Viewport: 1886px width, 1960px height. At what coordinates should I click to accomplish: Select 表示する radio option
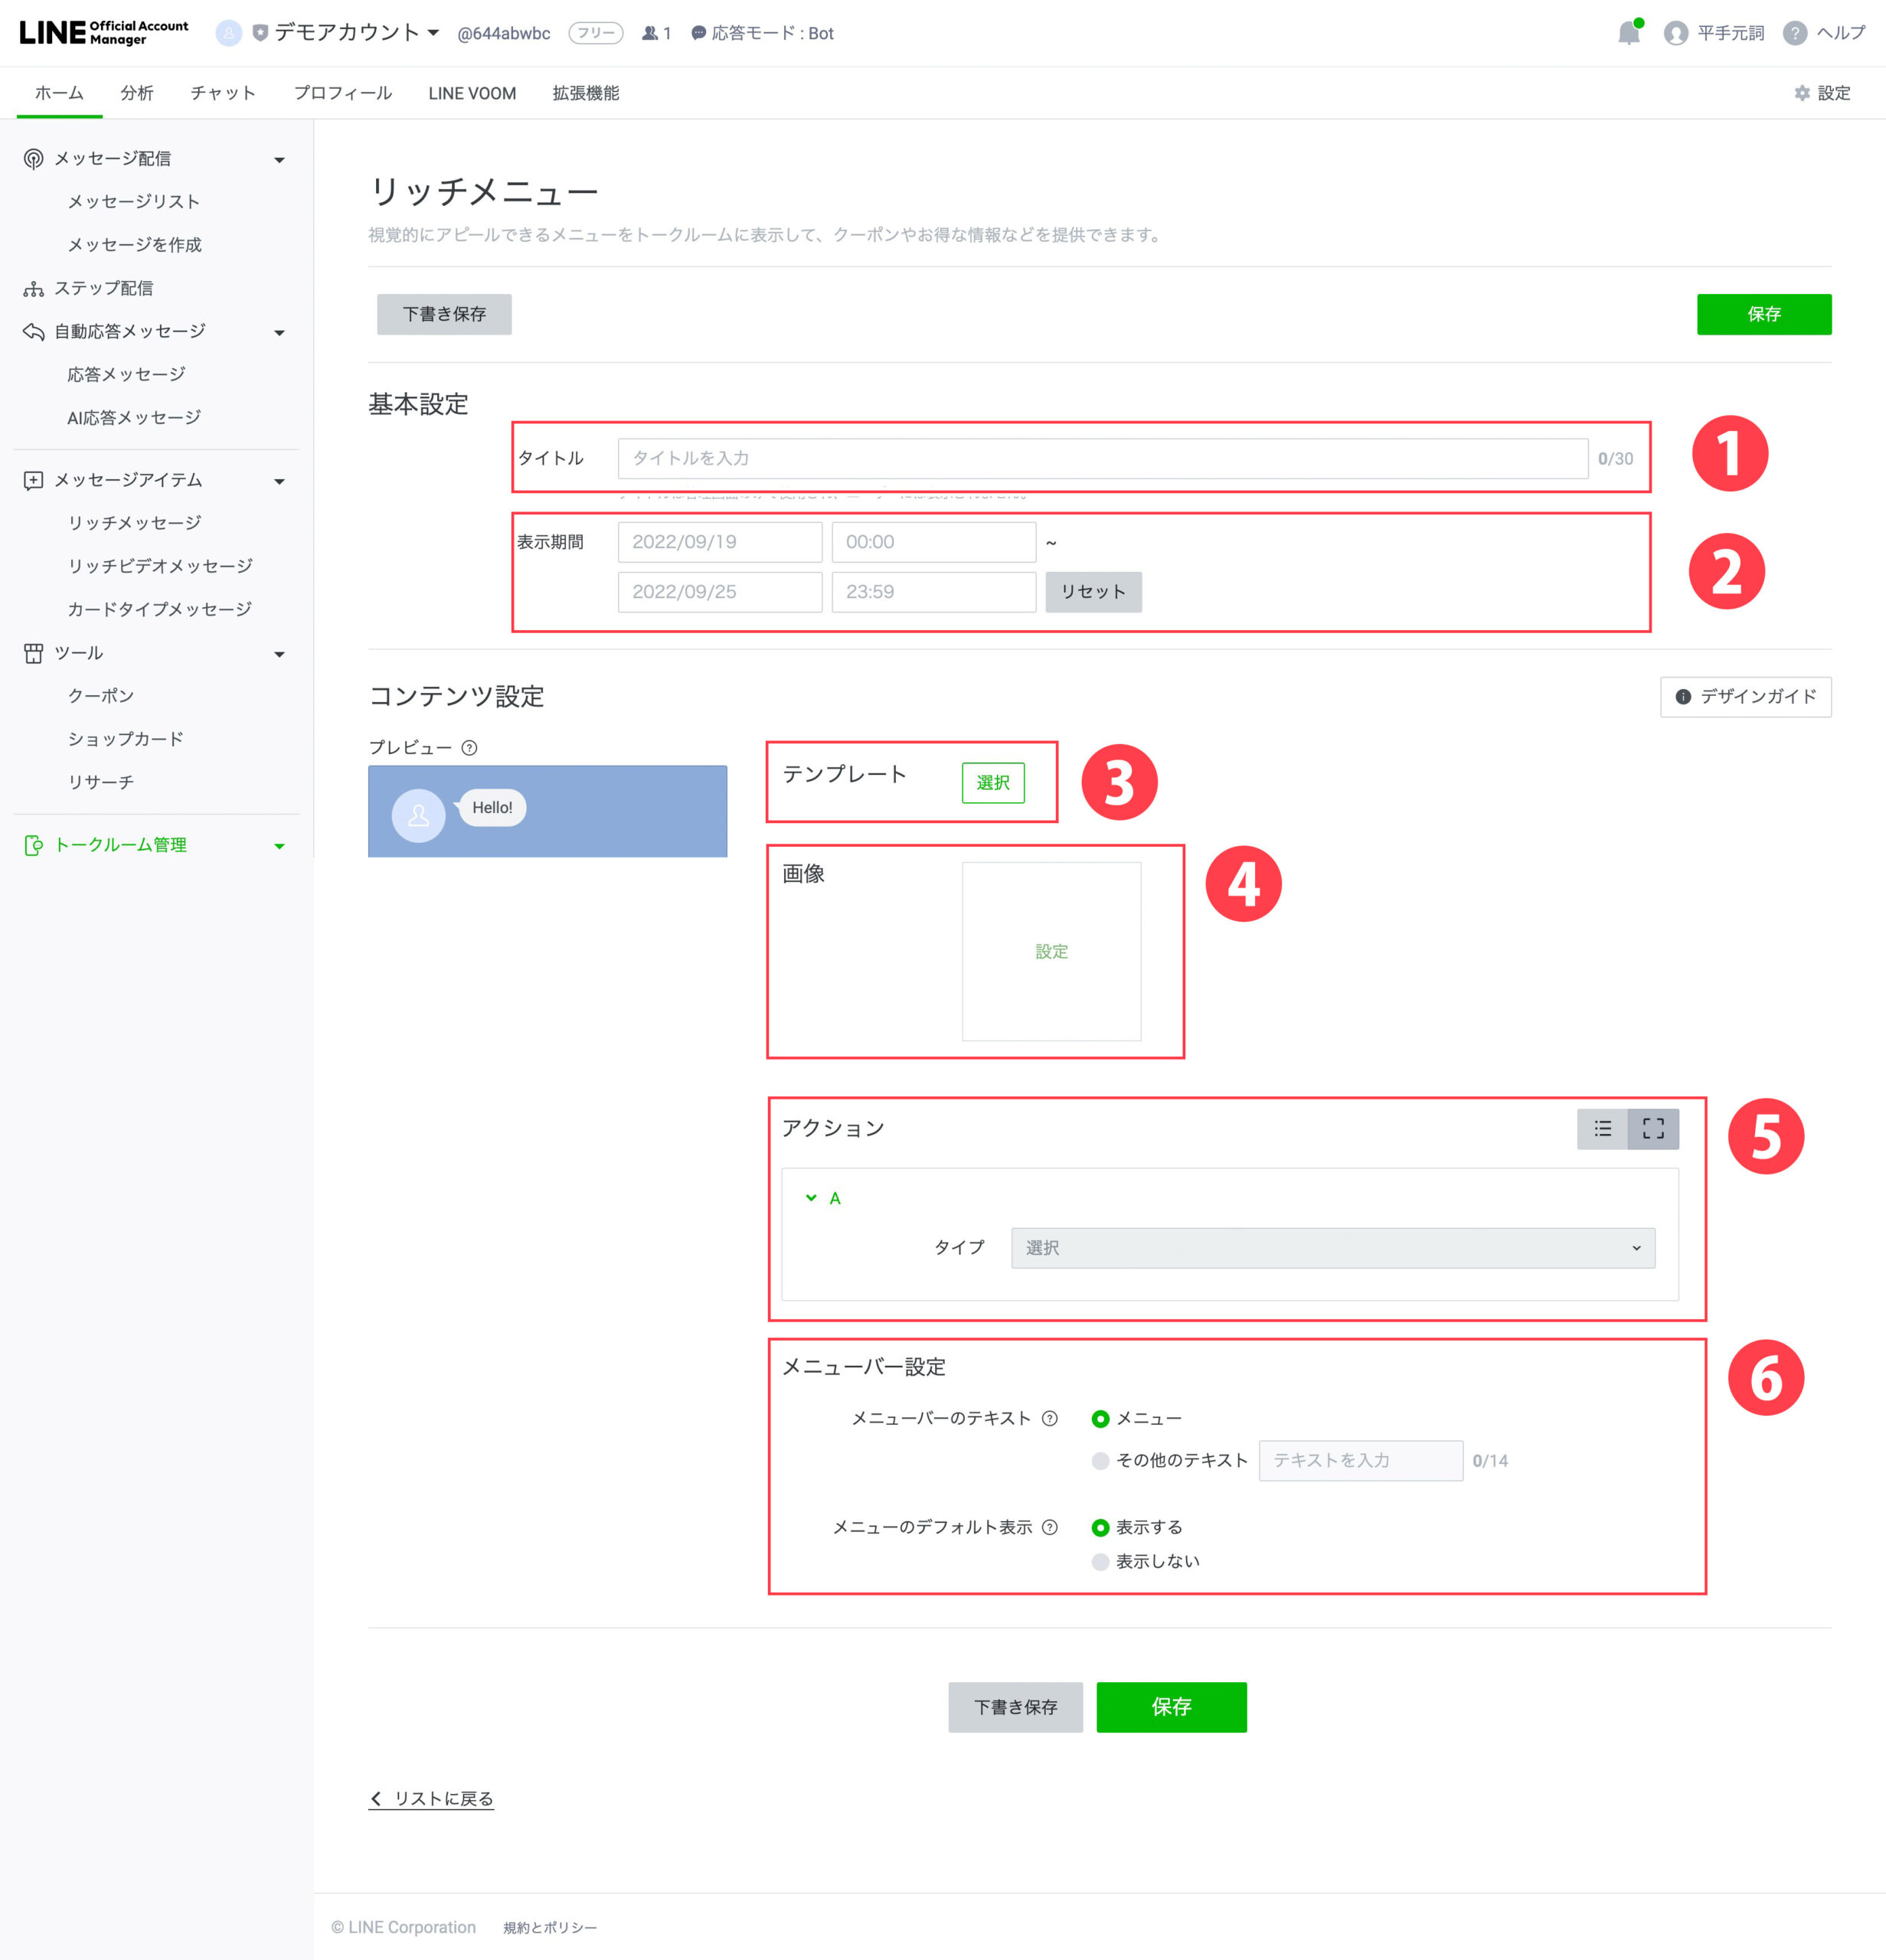coord(1100,1528)
